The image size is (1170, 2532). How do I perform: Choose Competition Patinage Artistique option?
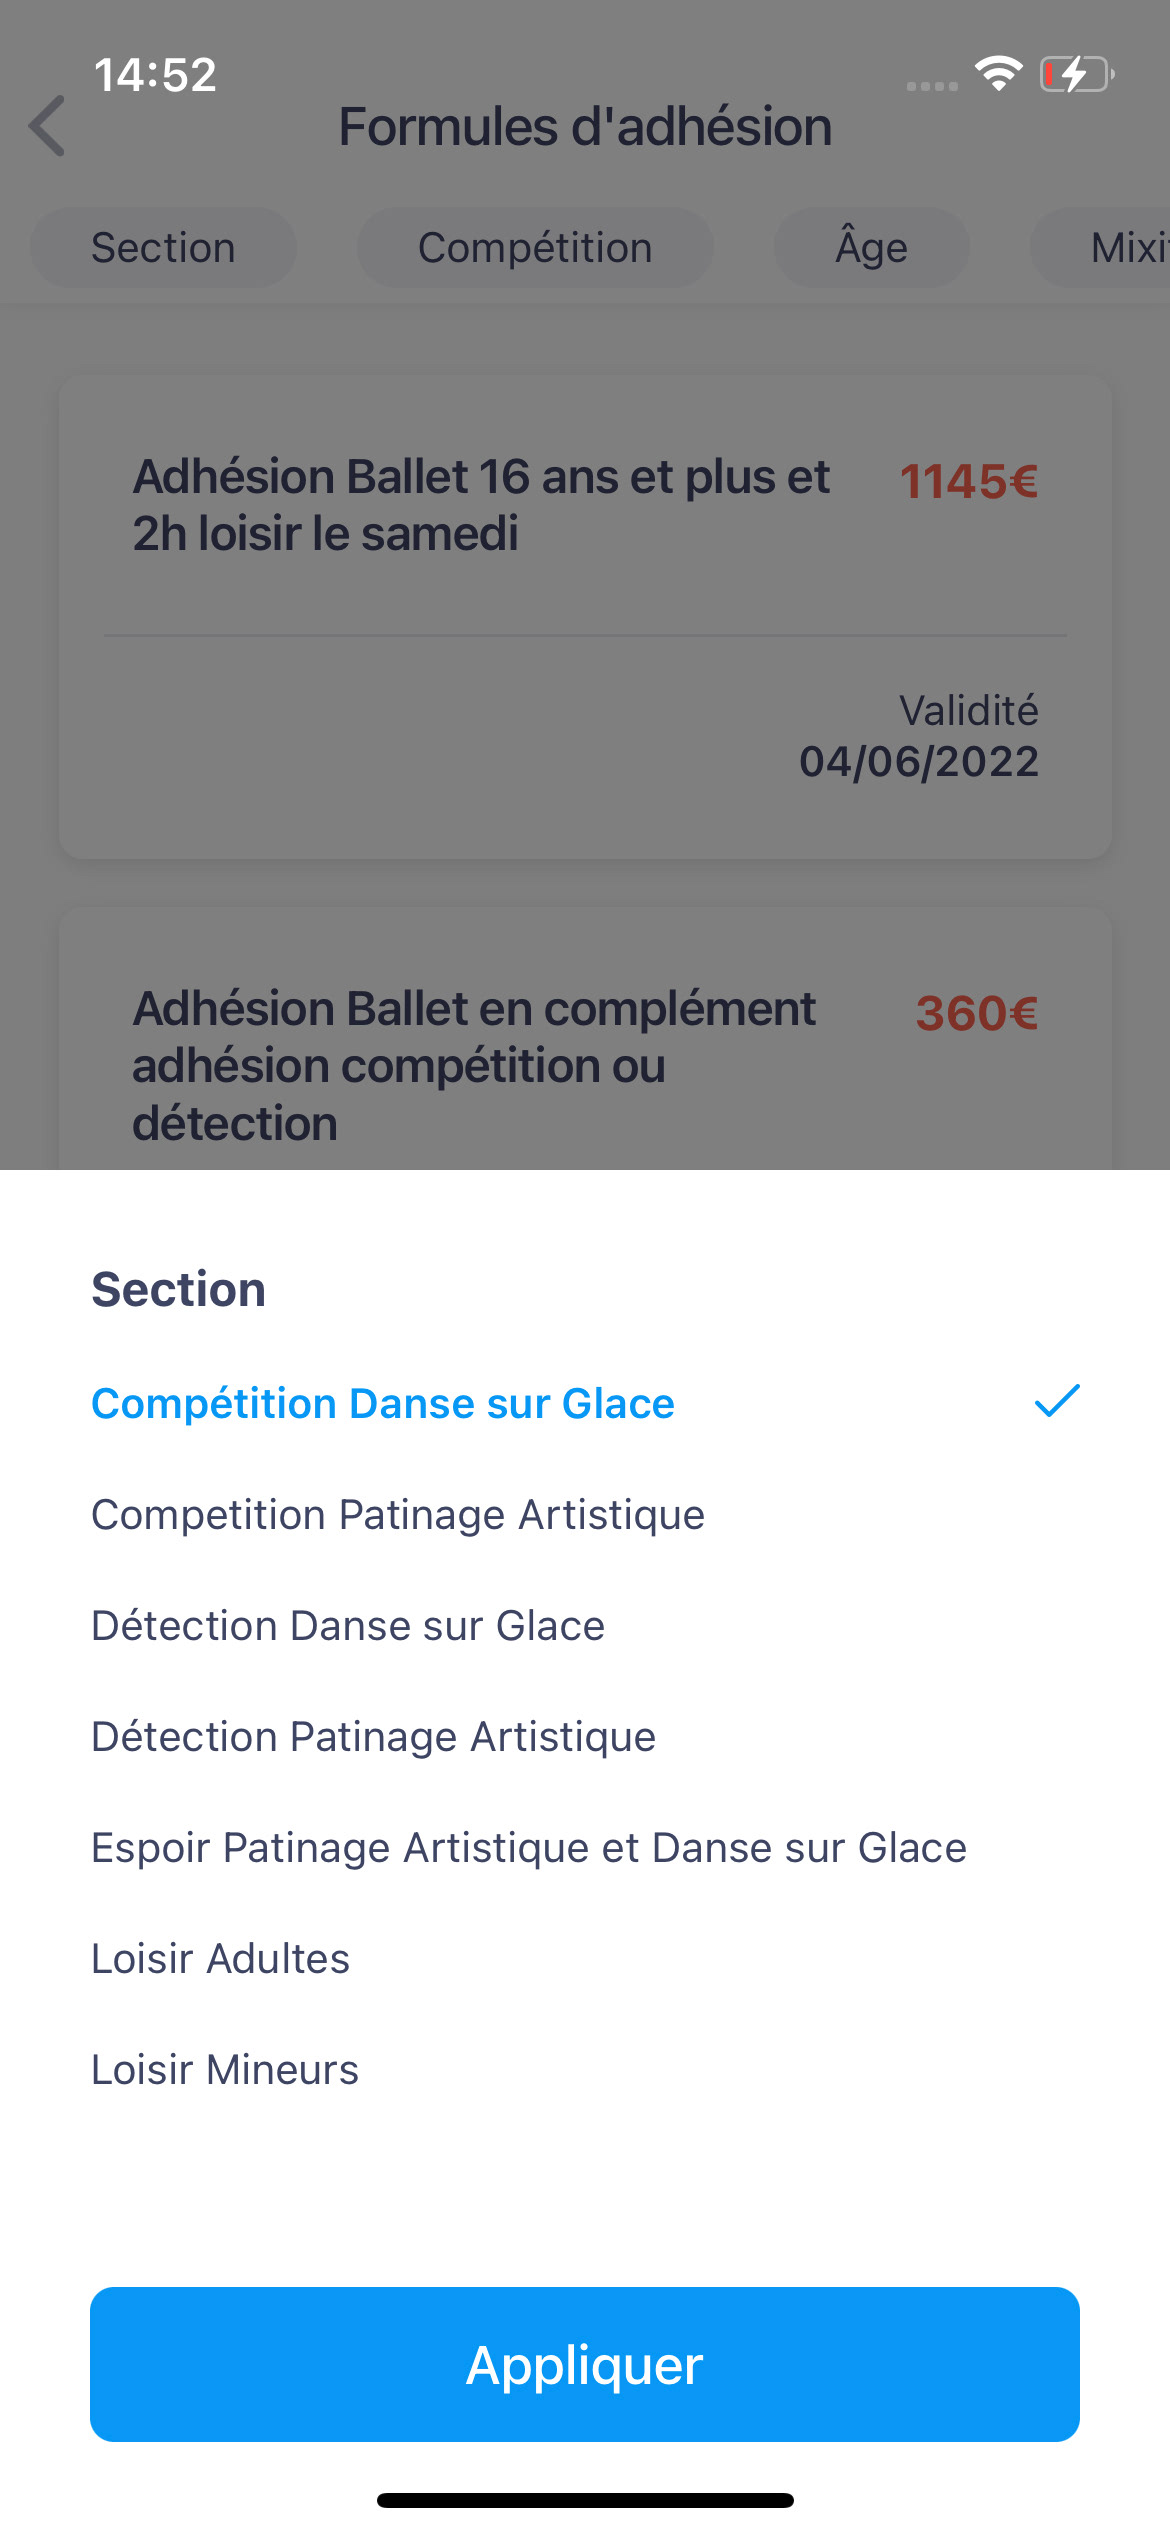(398, 1515)
